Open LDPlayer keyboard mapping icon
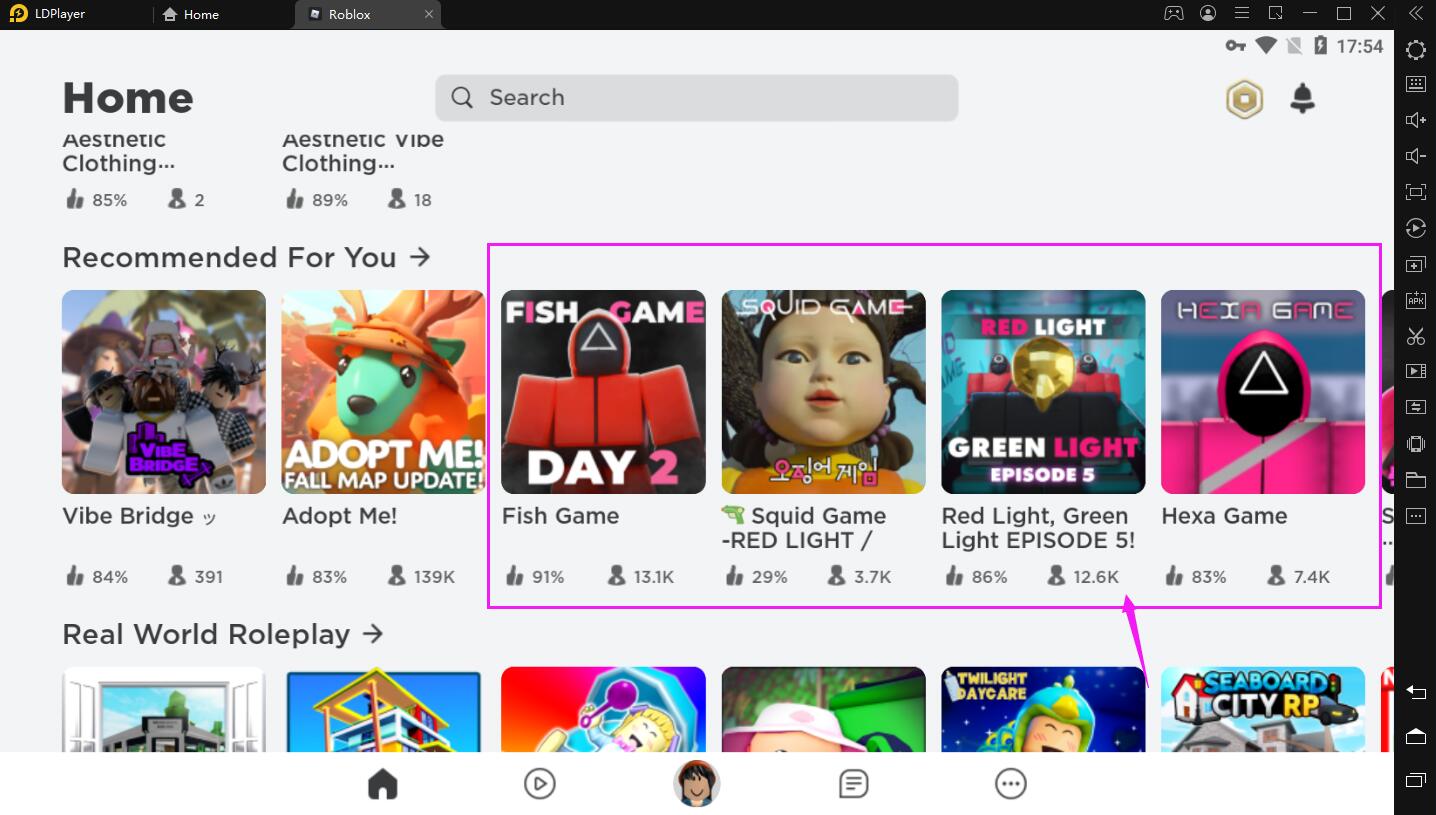Screen dimensions: 1436x815 [x=1416, y=84]
